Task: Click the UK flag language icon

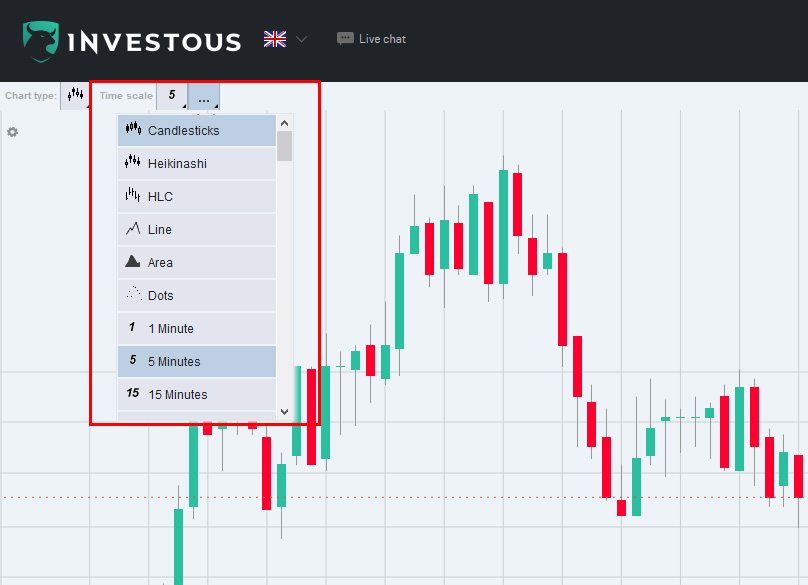Action: pos(275,39)
